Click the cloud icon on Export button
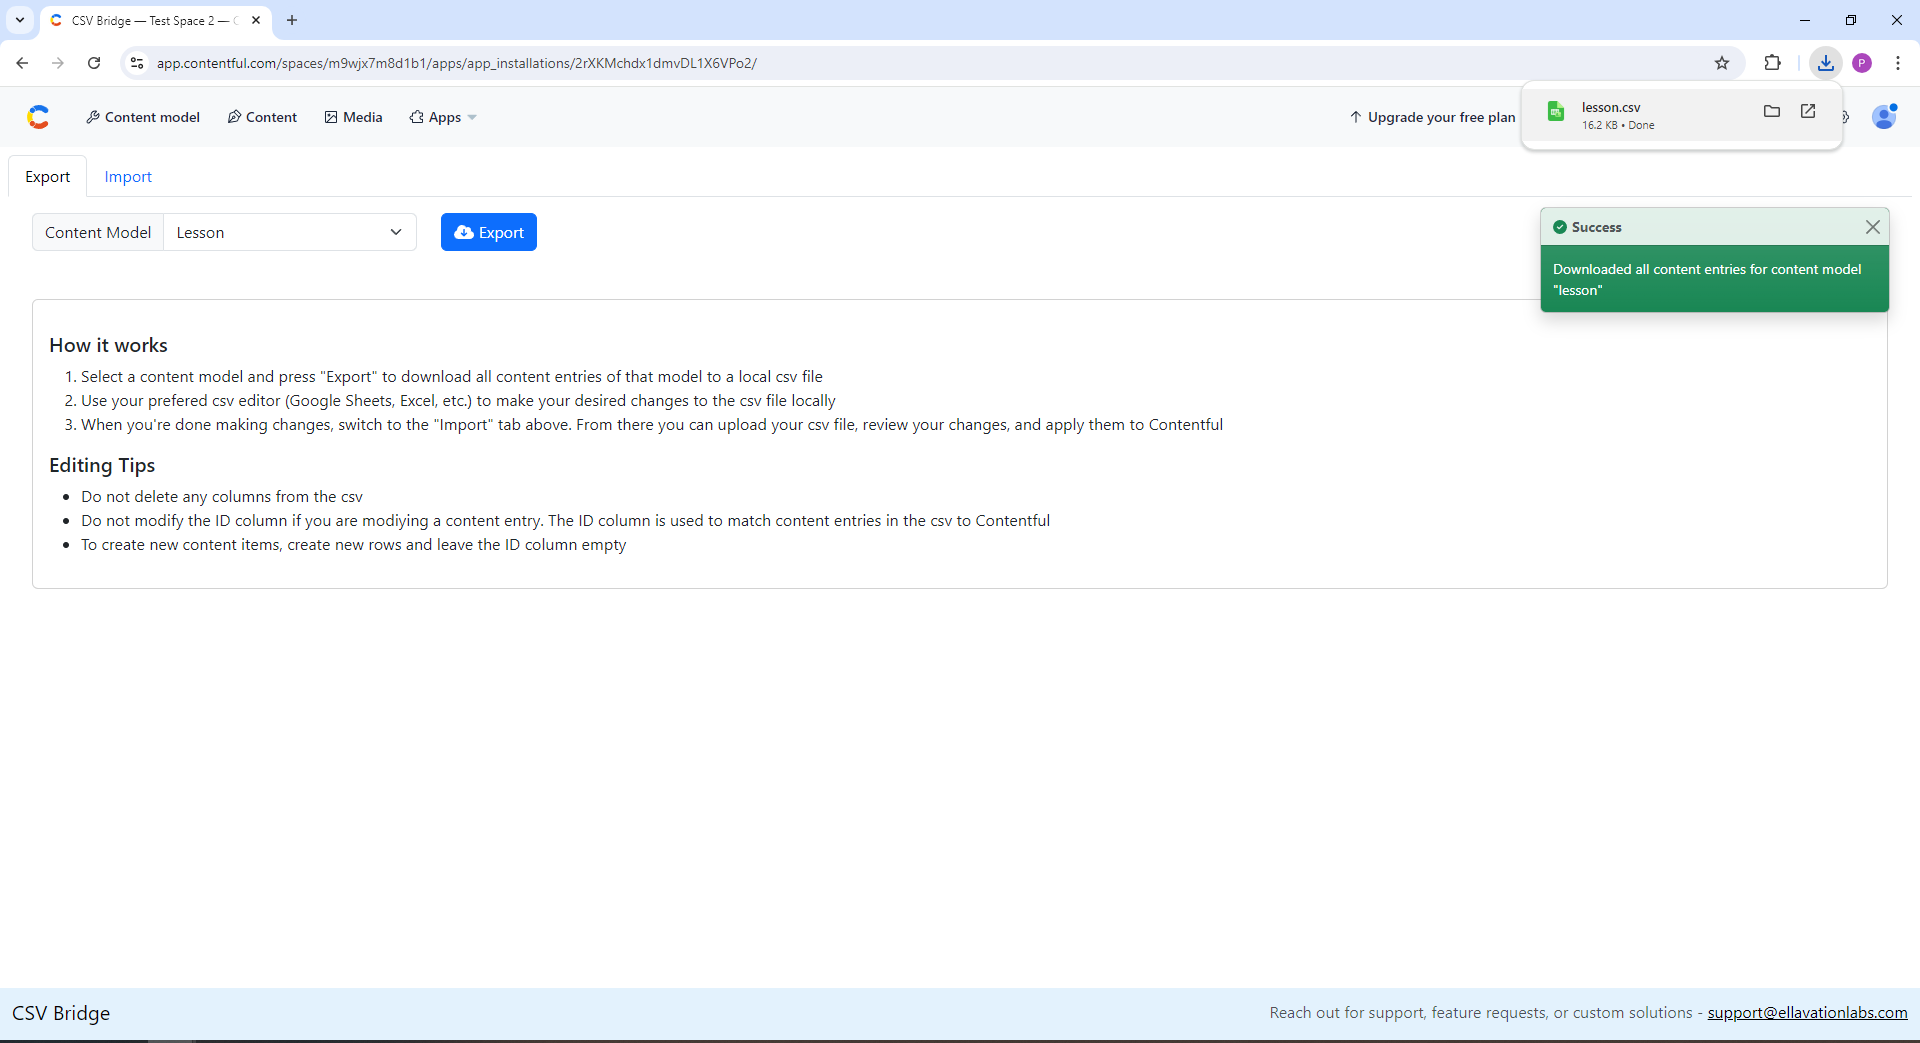This screenshot has width=1920, height=1043. 464,232
